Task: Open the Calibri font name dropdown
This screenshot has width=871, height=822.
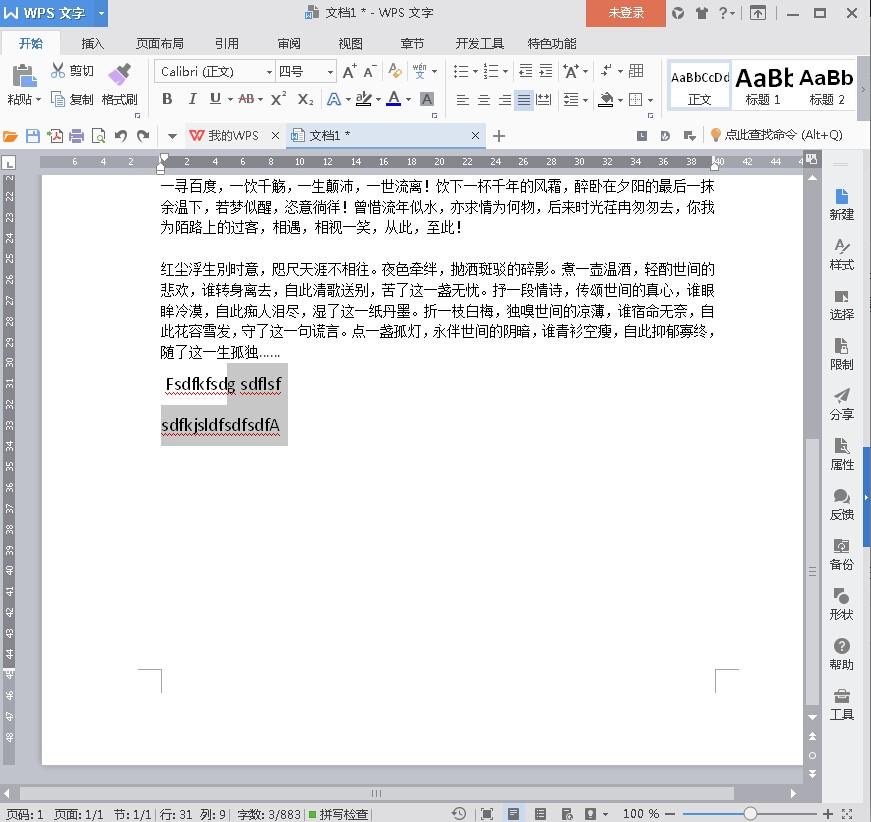Action: coord(269,72)
